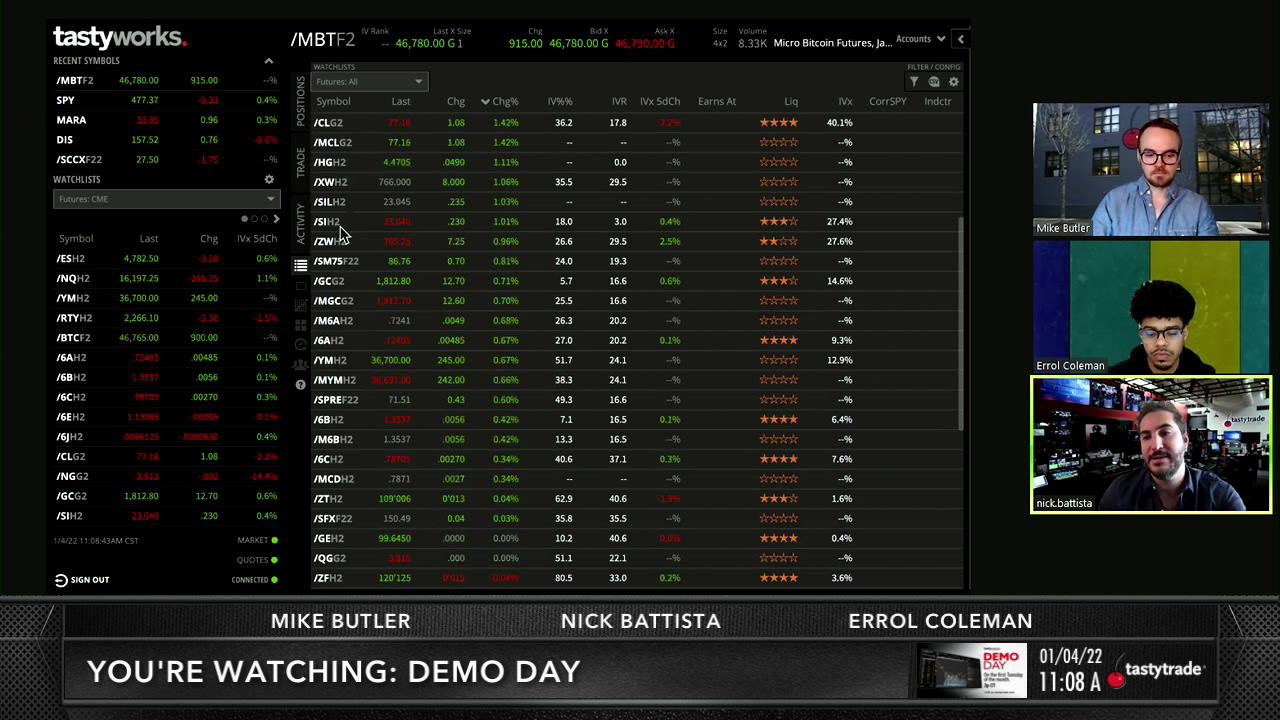Click the liquidity stars in the /CLG2 row
Viewport: 1280px width, 720px height.
(x=778, y=123)
